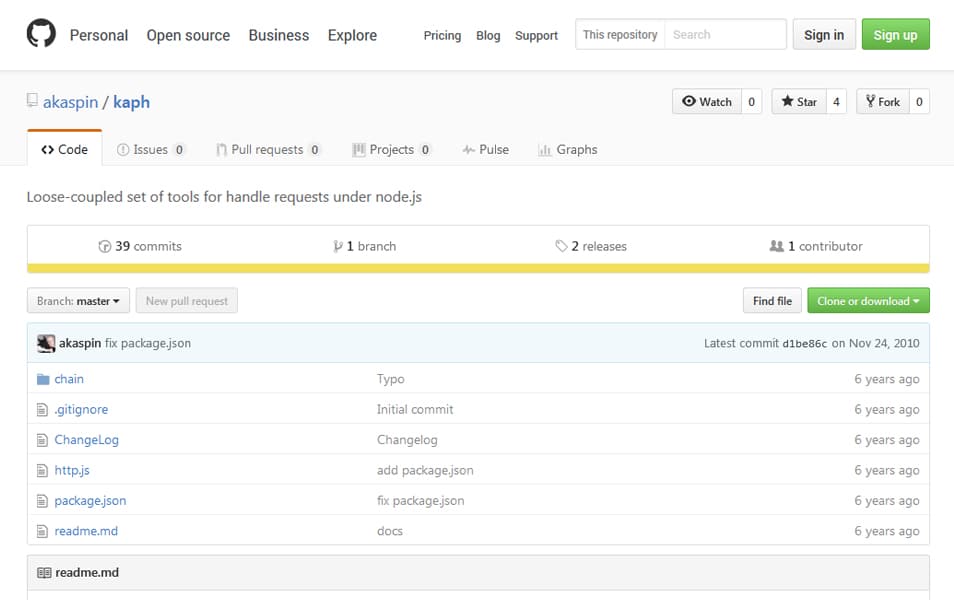Fork the kaph repository

click(882, 101)
